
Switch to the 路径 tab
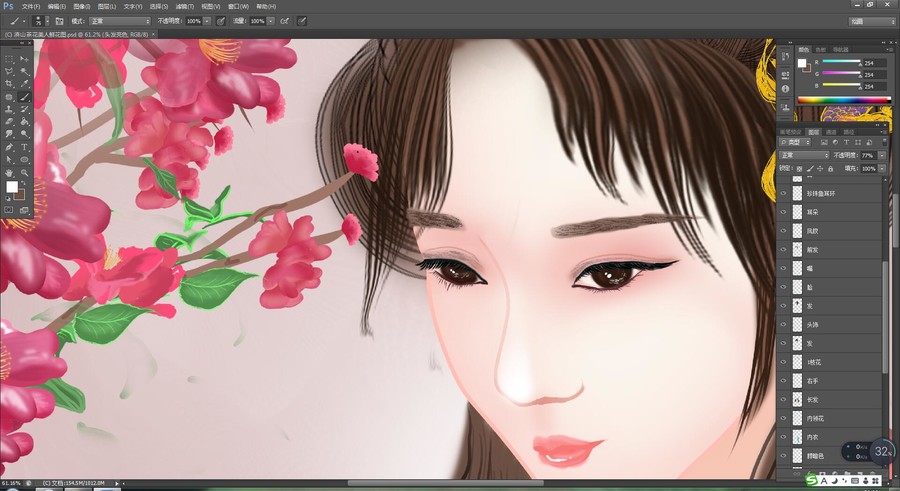(x=849, y=132)
